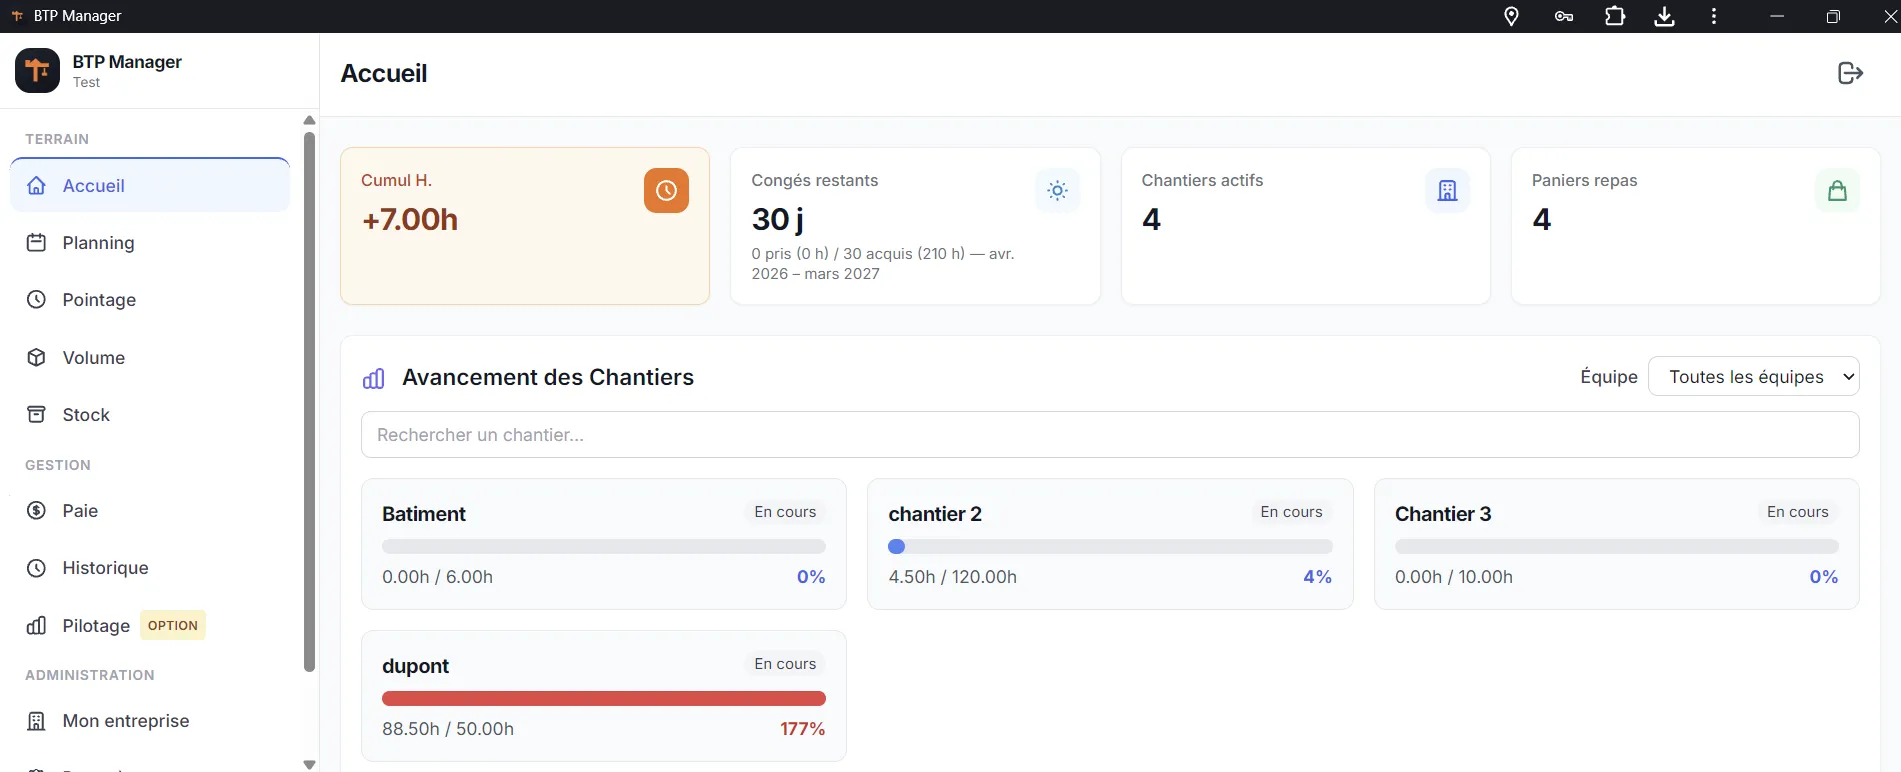Click the 4.50h / 120.00h text
This screenshot has height=772, width=1901.
click(953, 577)
